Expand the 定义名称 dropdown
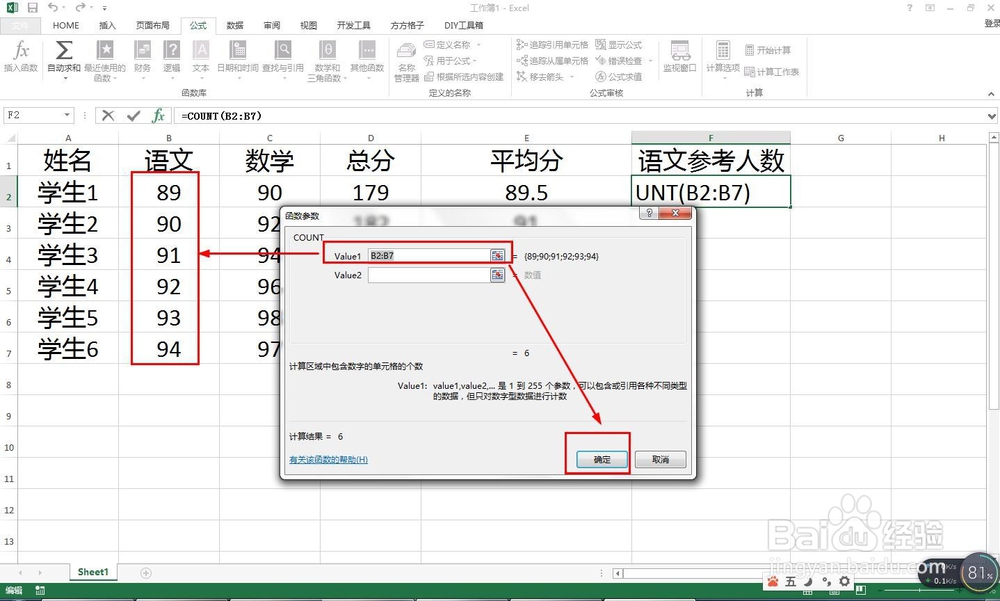 coord(479,45)
